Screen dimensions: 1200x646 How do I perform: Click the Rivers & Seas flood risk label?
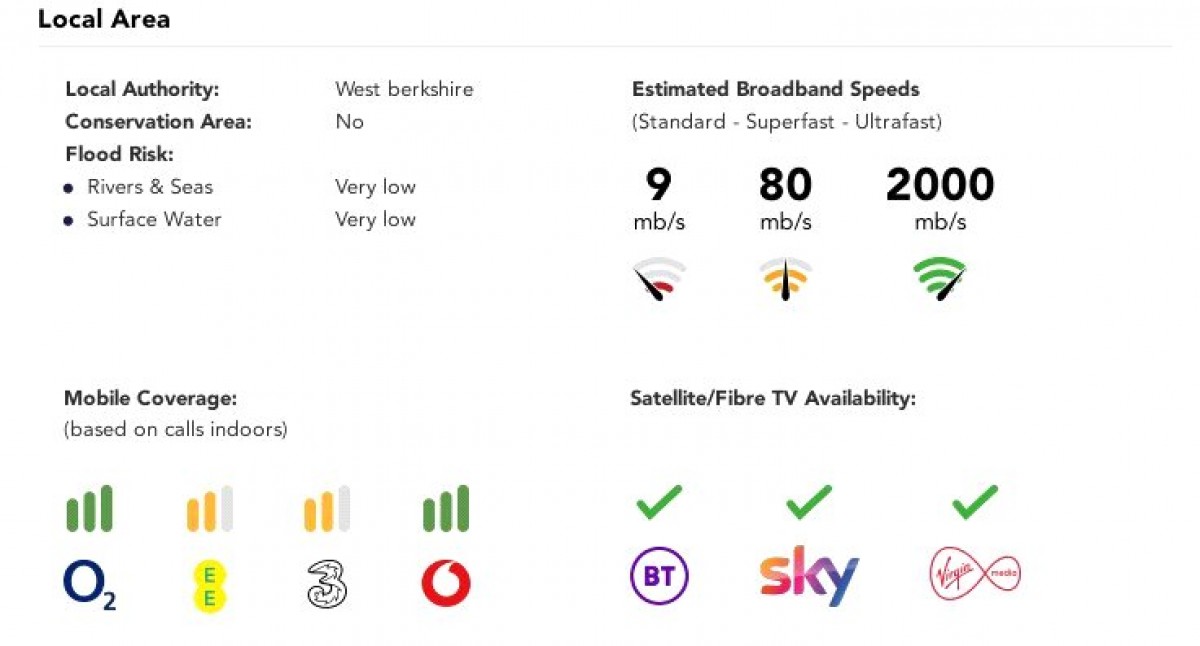(150, 187)
